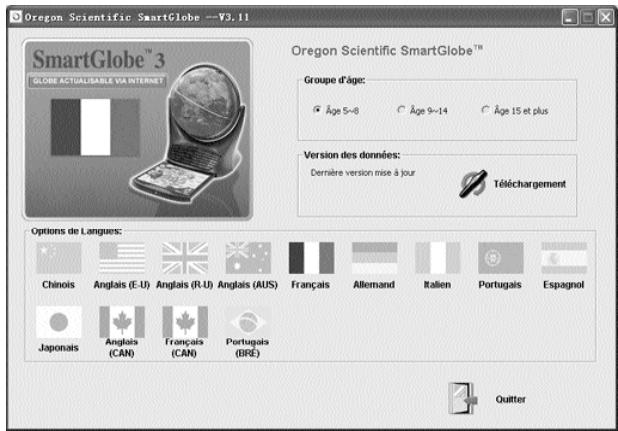618x431 pixels.
Task: Pick the Japonais flag
Action: [x=59, y=322]
